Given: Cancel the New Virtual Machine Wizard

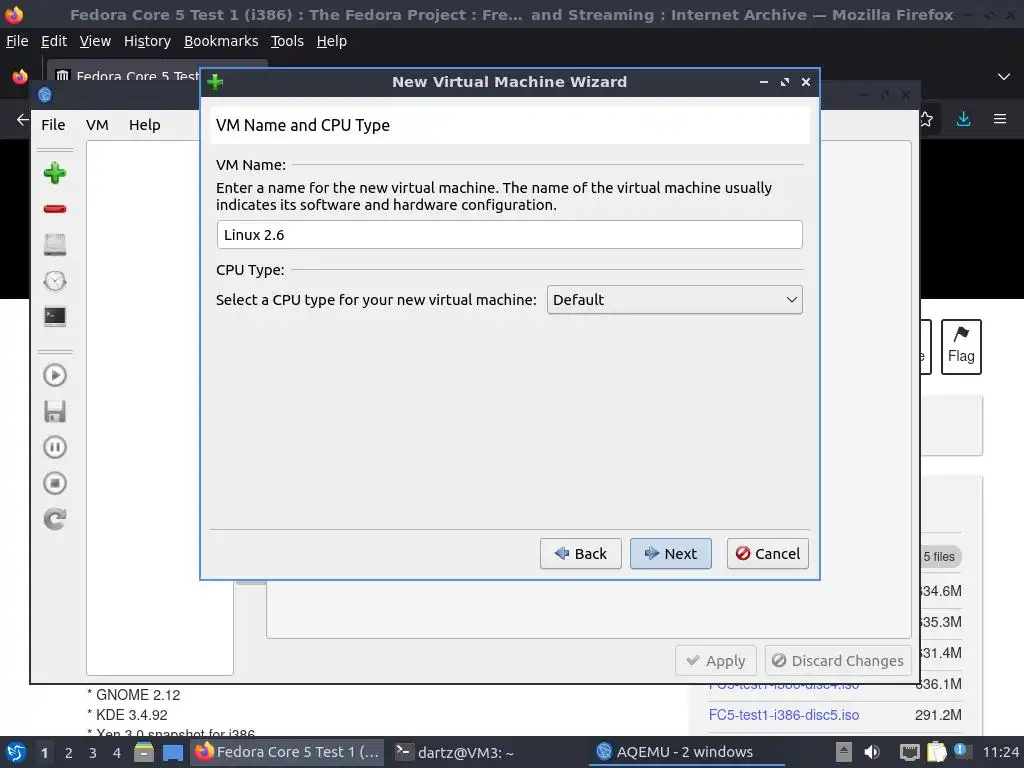Looking at the screenshot, I should point(768,554).
